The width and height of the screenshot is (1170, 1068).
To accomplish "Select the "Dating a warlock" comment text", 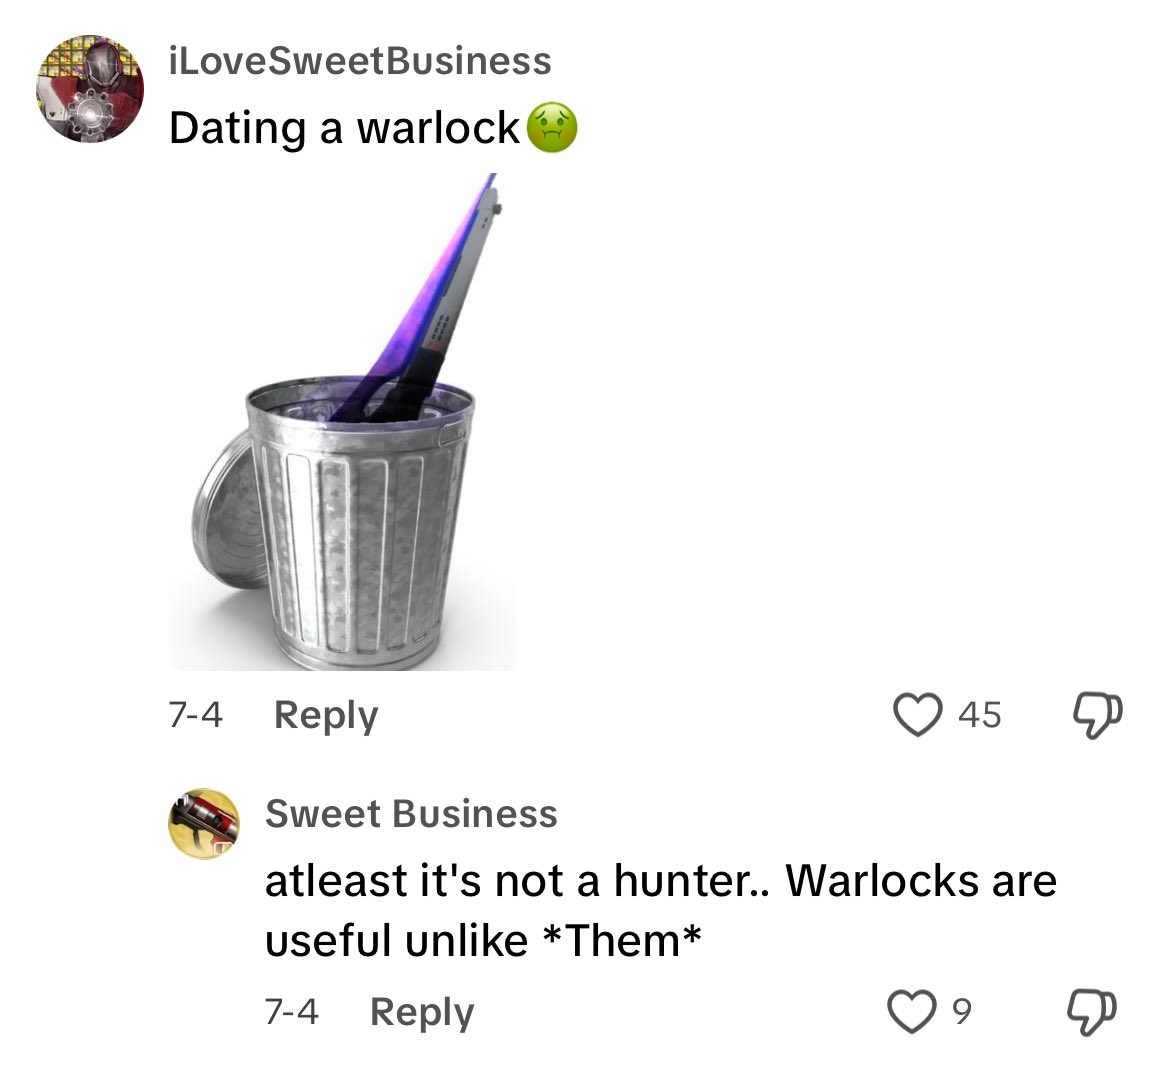I will 344,128.
